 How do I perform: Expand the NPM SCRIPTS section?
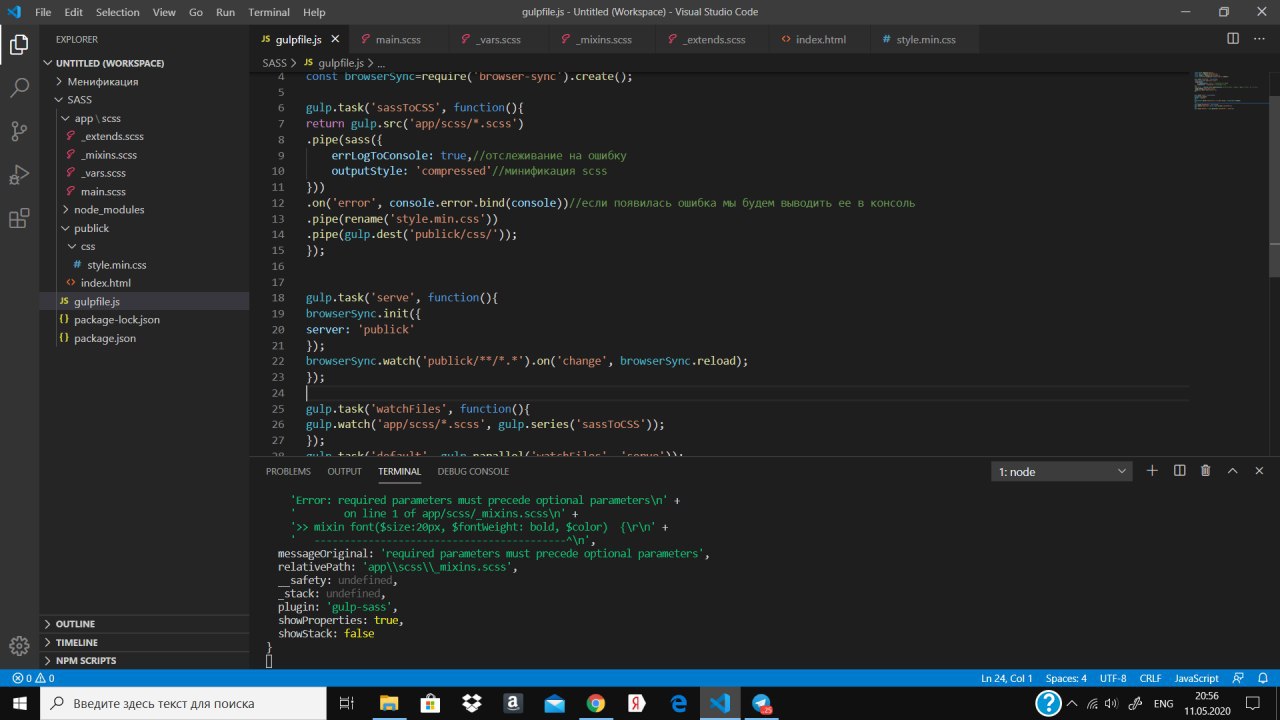point(145,660)
